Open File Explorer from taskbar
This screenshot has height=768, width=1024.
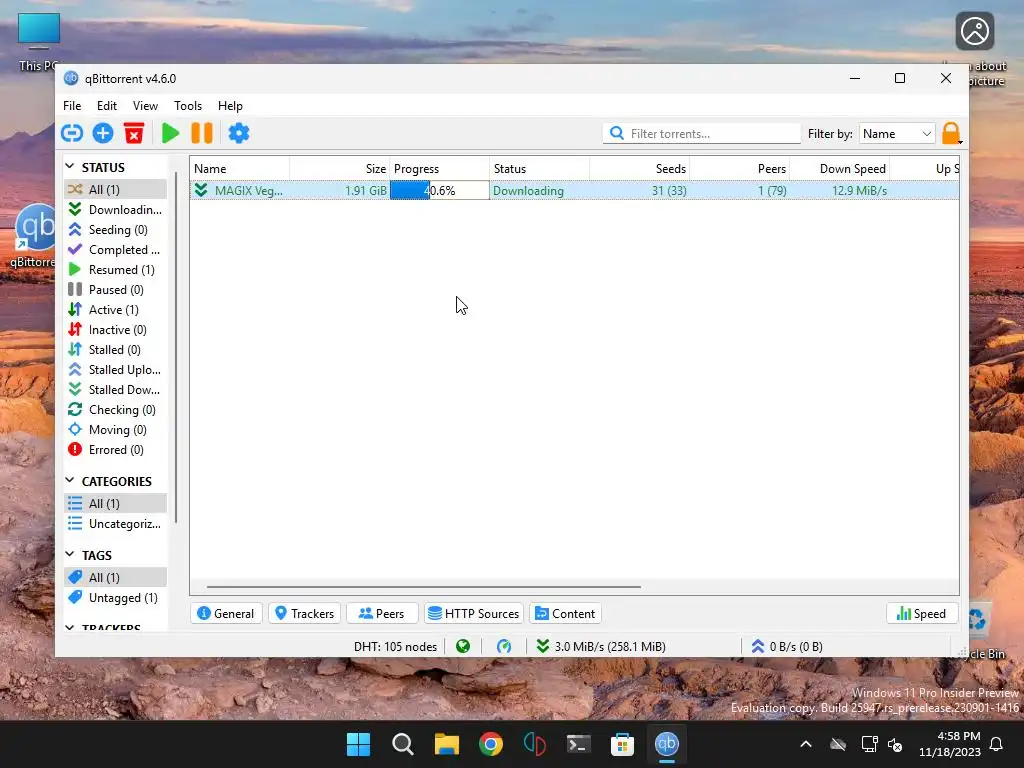447,744
